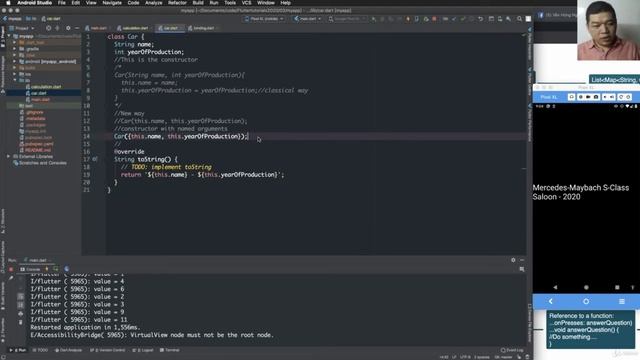640x360 pixels.
Task: Click the print icon in console sidebar
Action: tap(21, 313)
